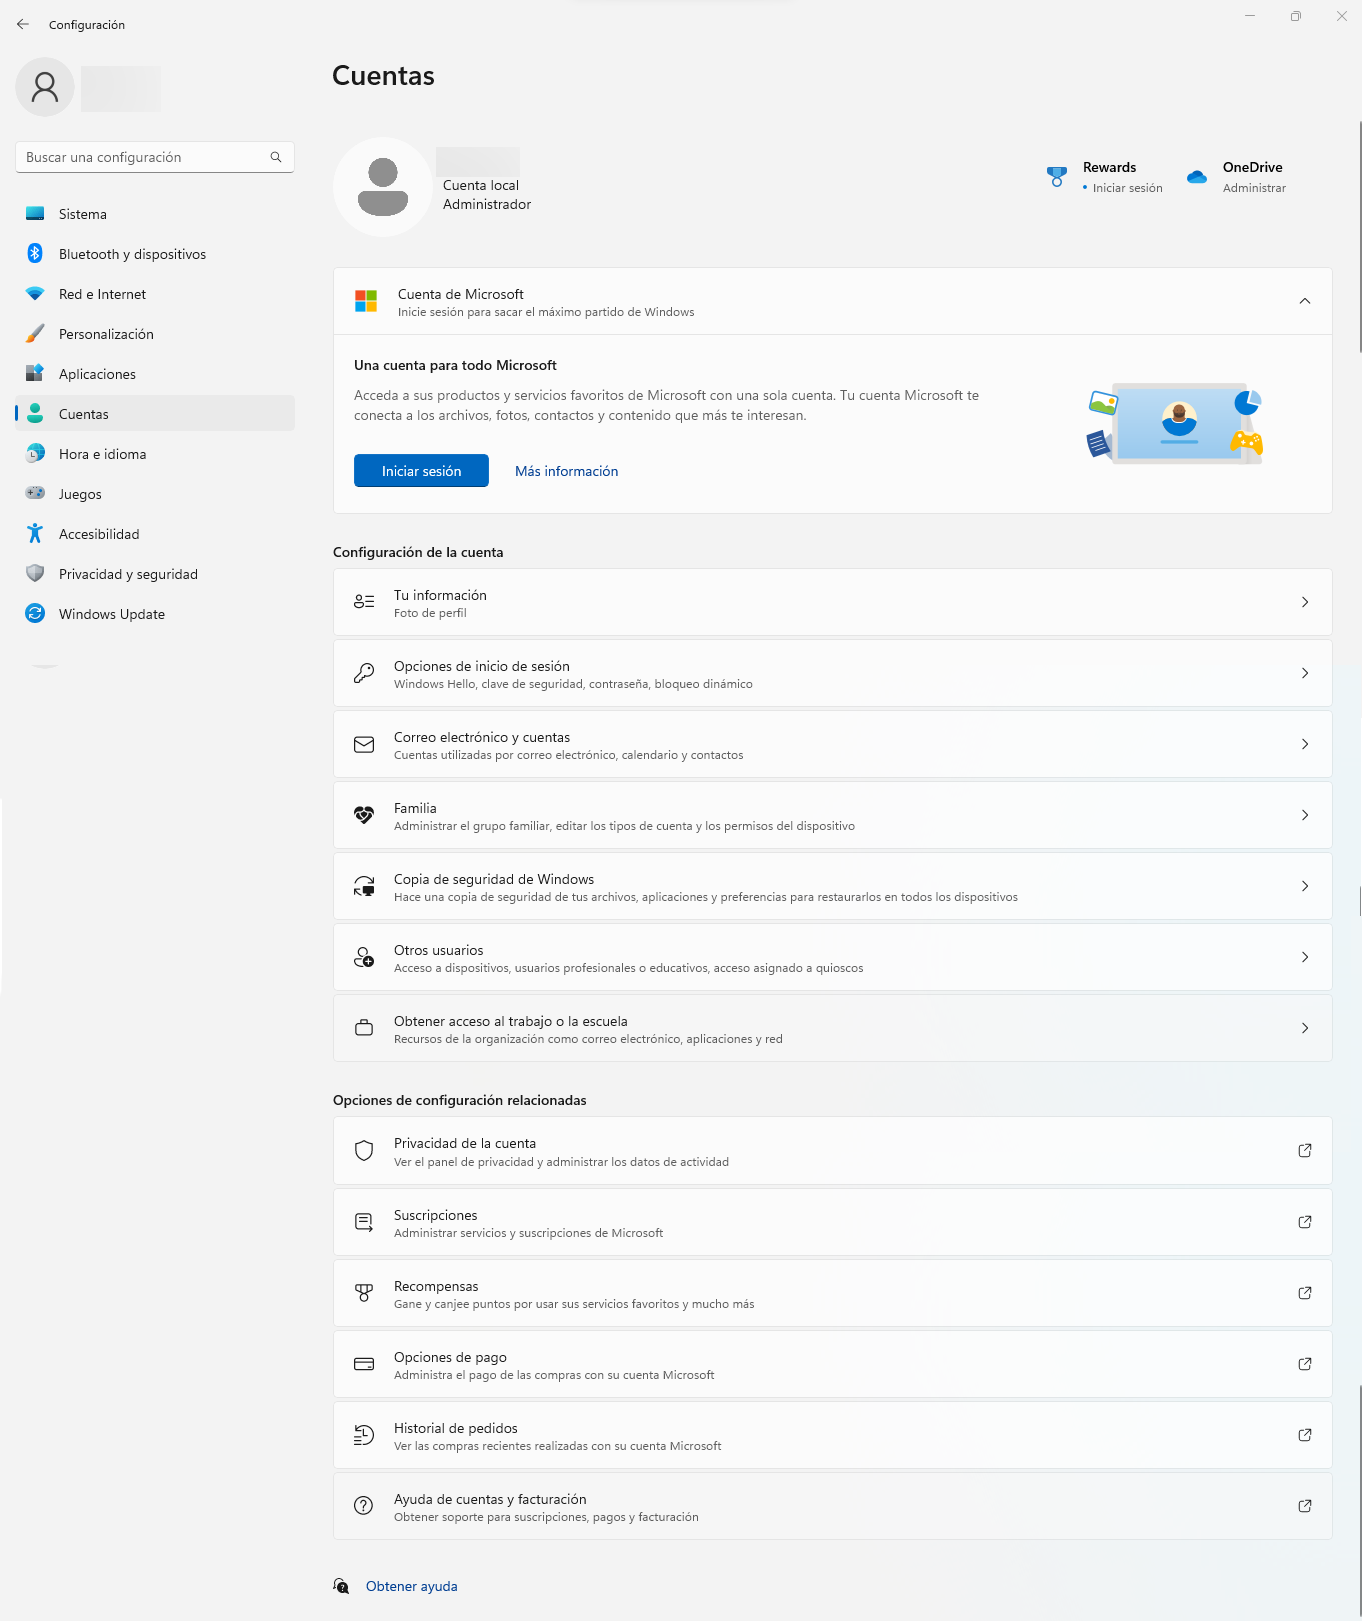Click the Más información link

[x=566, y=471]
